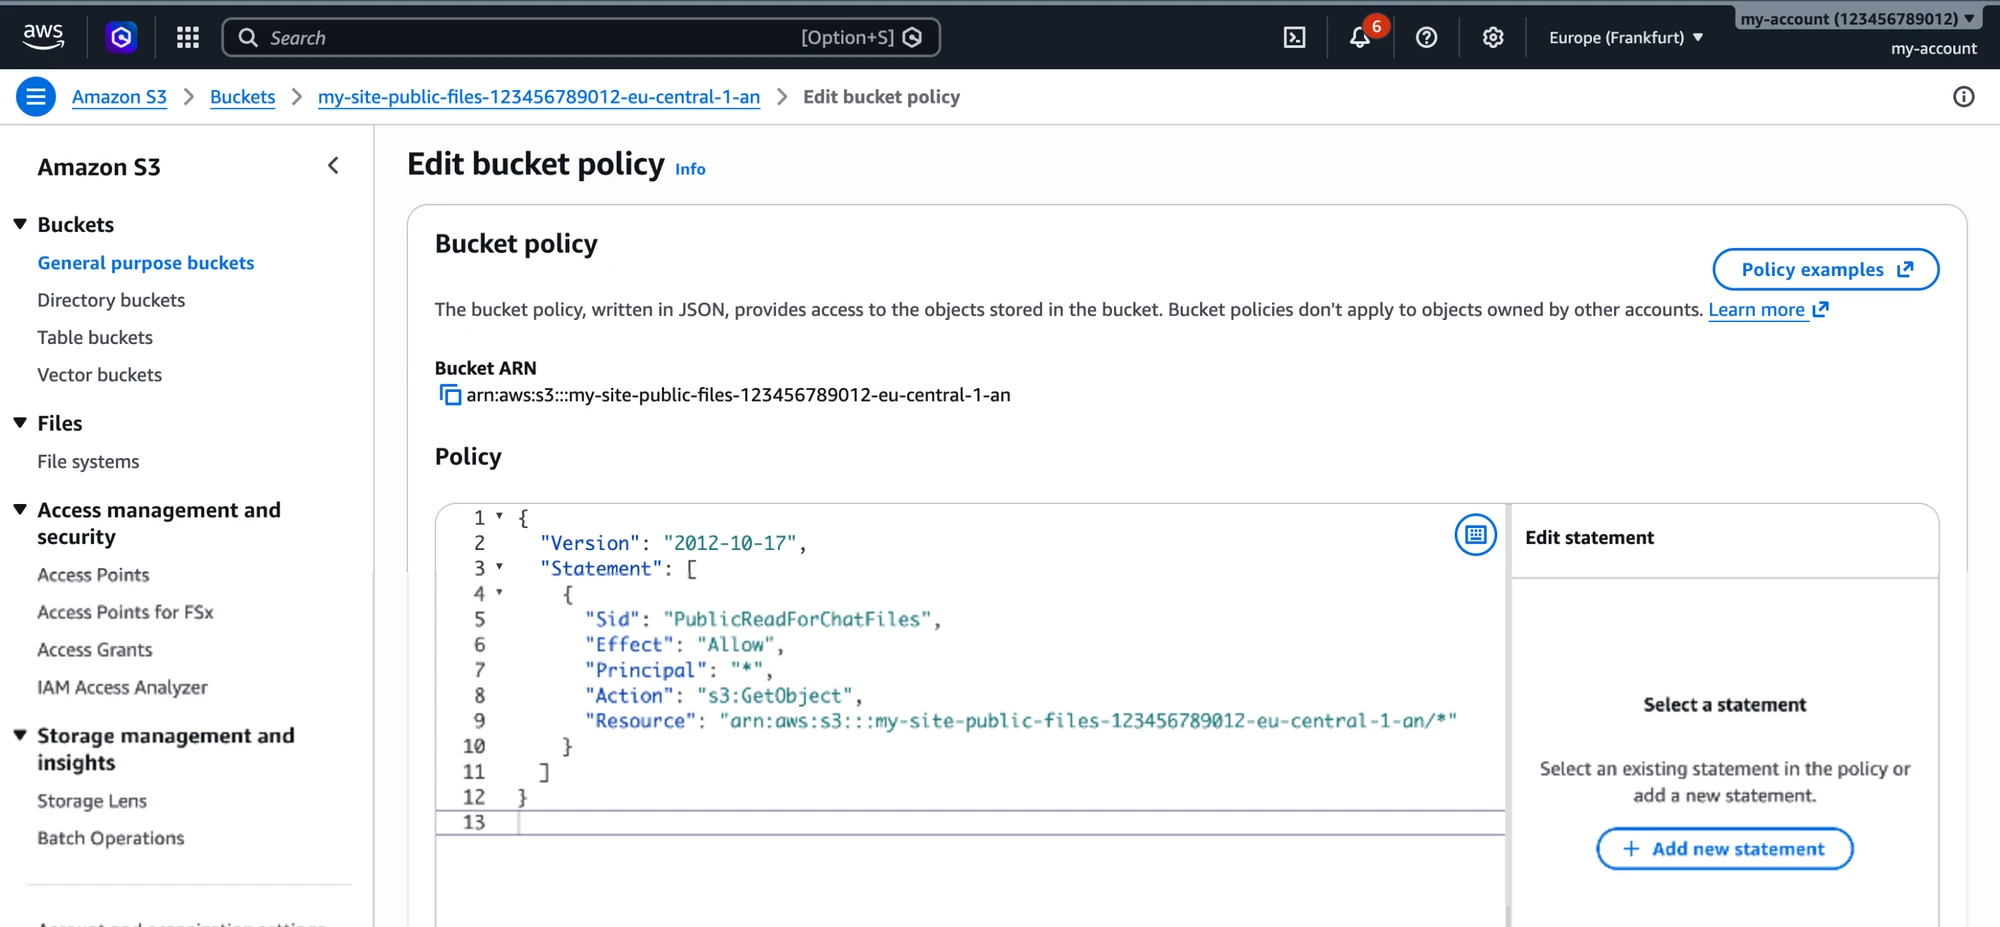Select Europe (Frankfurt) region dropdown
This screenshot has width=2000, height=927.
point(1626,37)
